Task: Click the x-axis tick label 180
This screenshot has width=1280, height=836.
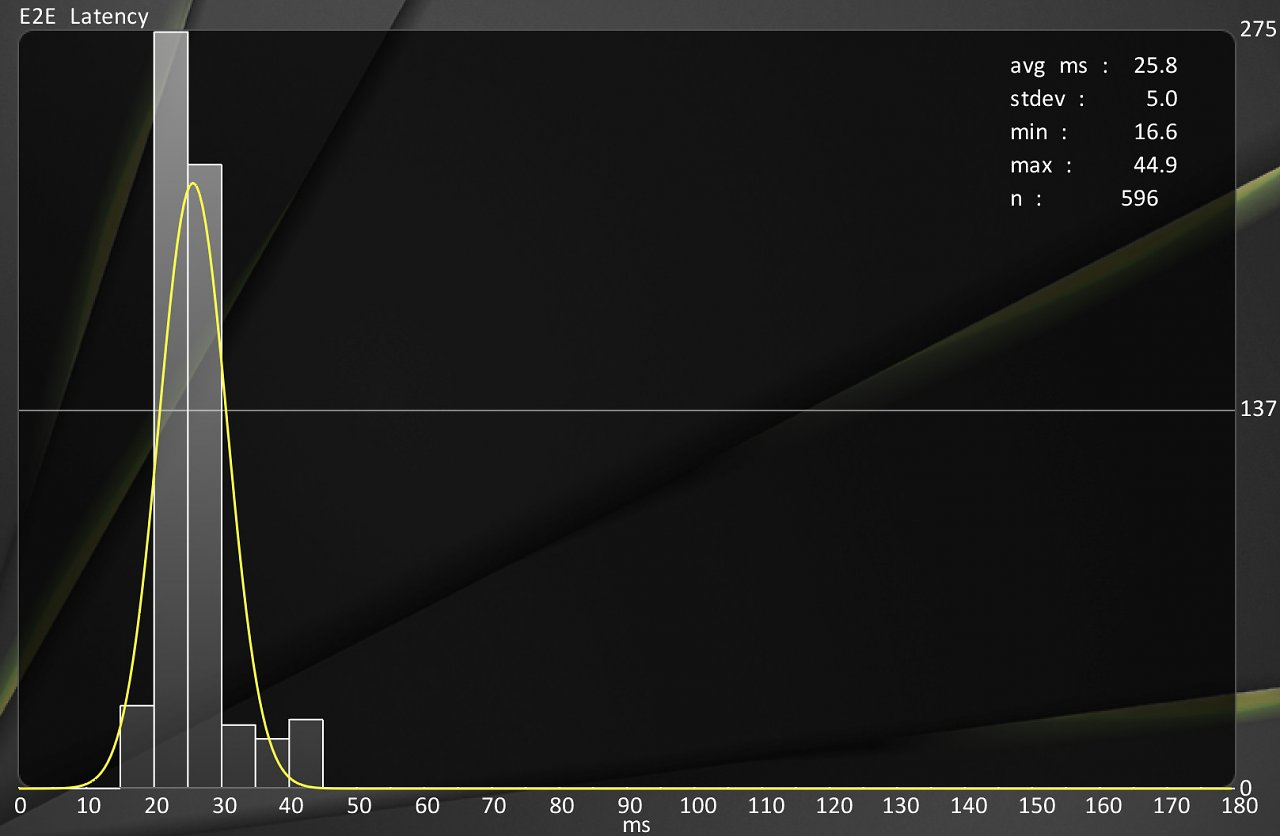Action: point(1240,805)
